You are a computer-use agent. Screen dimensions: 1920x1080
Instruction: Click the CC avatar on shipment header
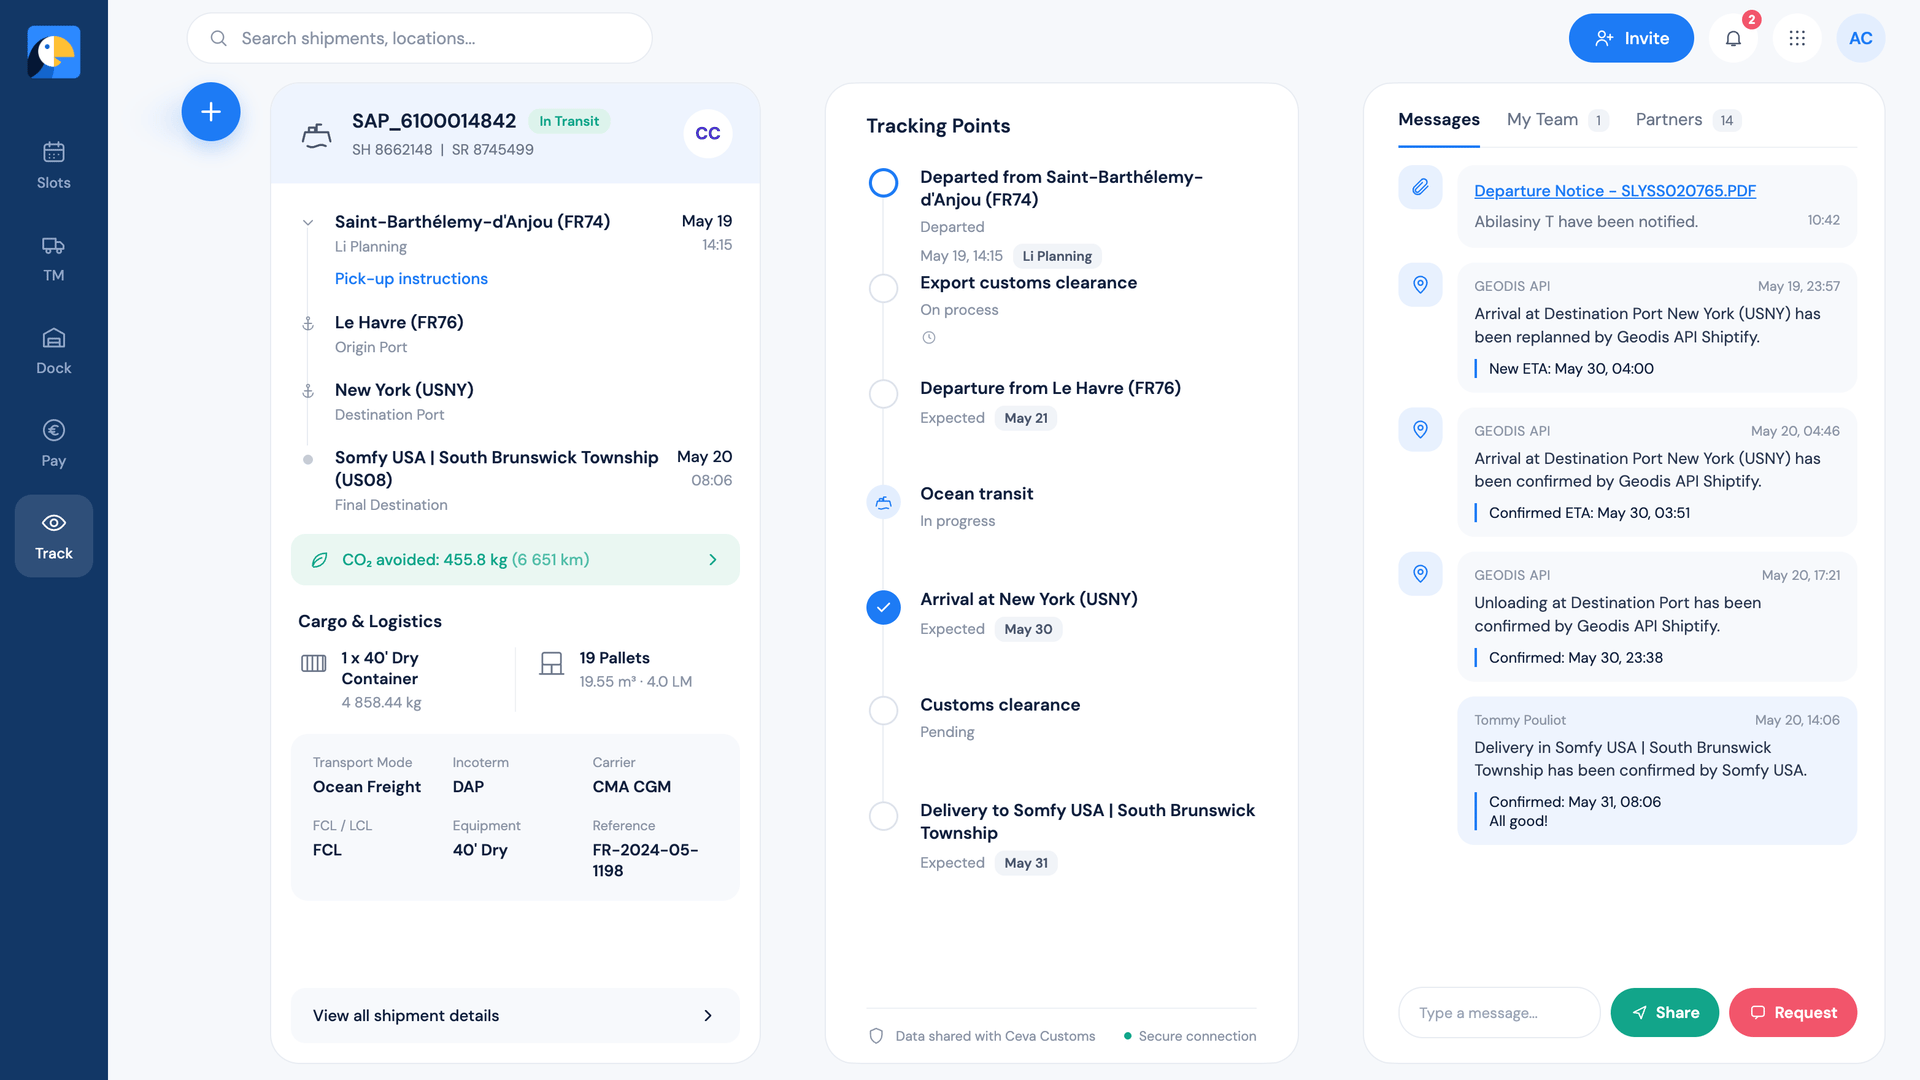click(x=708, y=134)
